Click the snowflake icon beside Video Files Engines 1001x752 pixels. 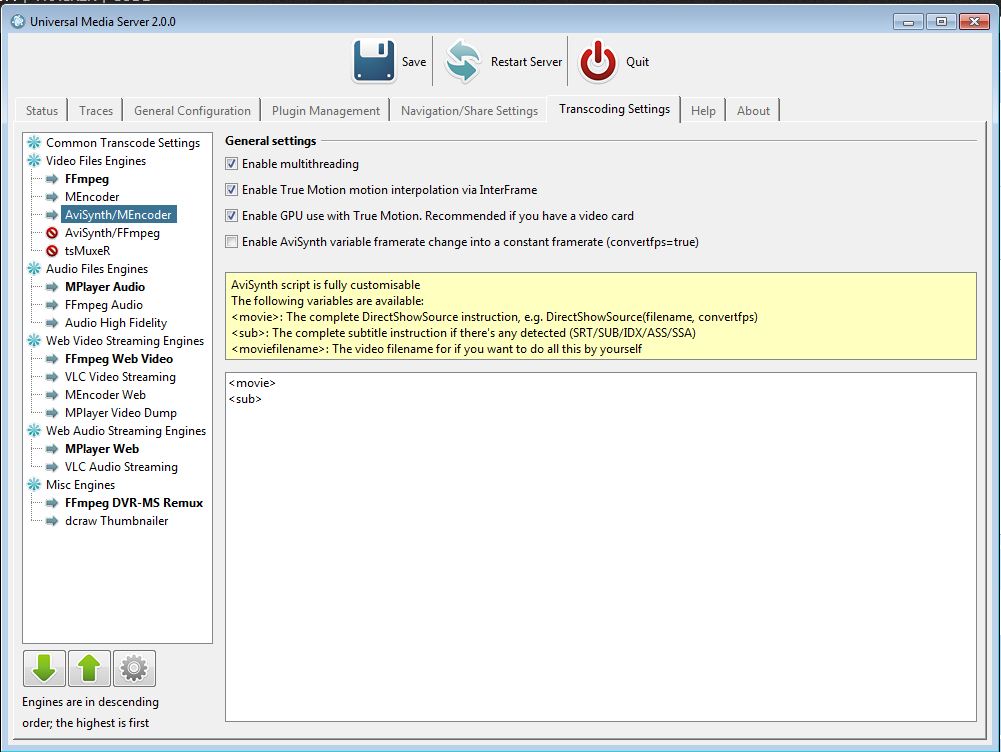click(34, 160)
